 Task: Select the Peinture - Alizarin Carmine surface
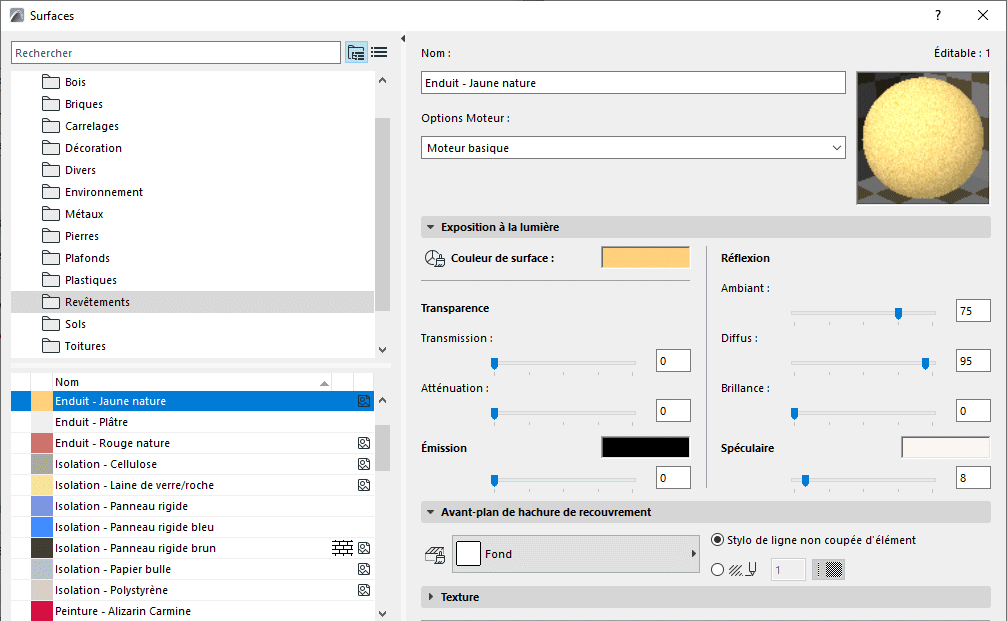150,611
